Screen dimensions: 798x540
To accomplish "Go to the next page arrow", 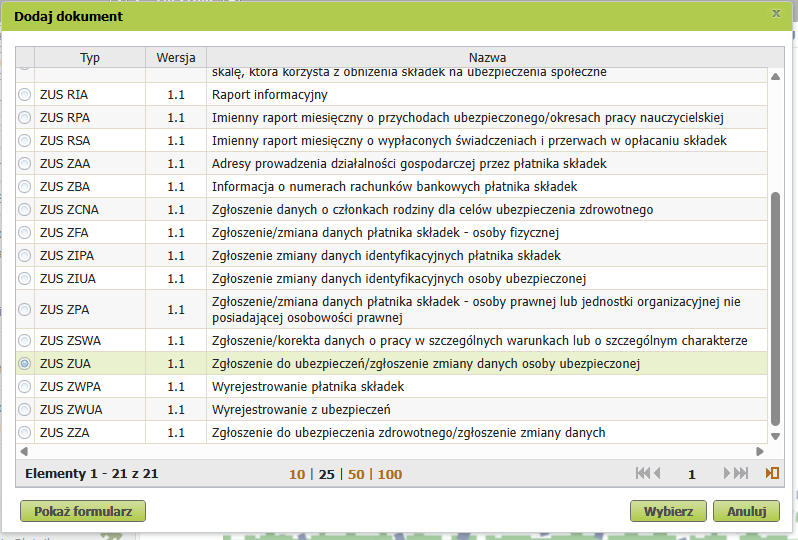I will click(727, 474).
